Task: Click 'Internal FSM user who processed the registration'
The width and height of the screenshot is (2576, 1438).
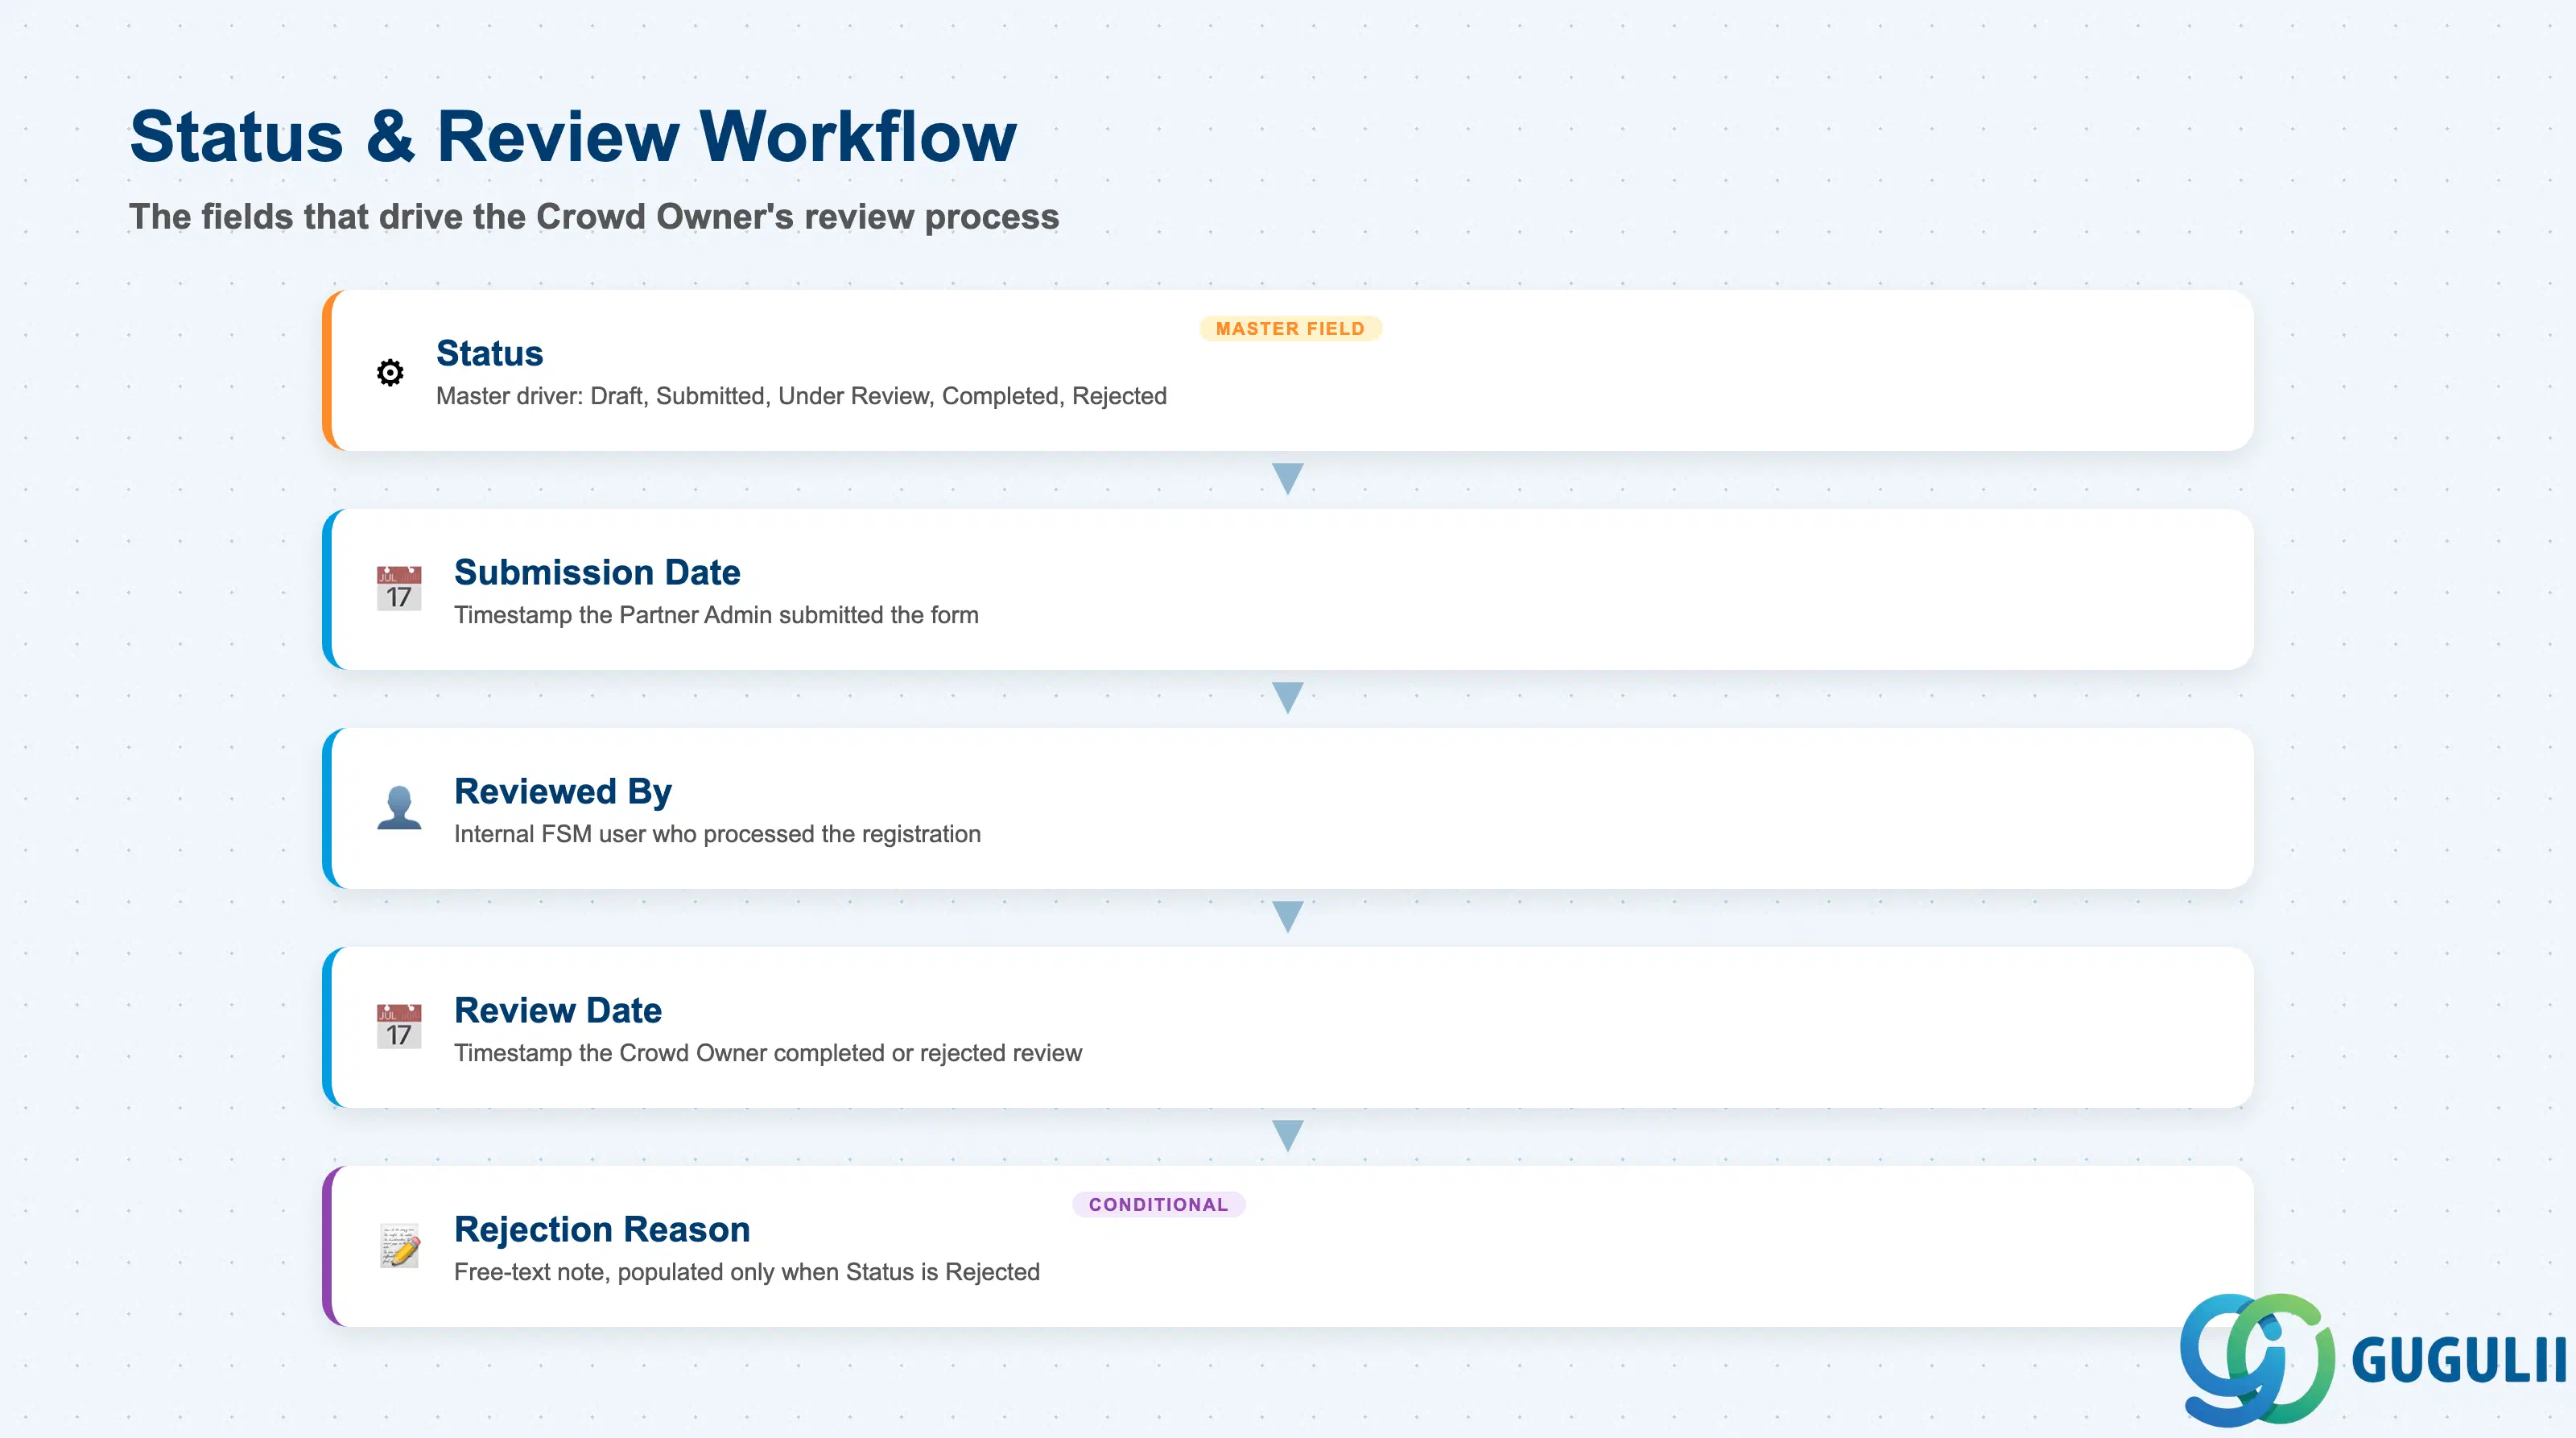Action: click(717, 834)
